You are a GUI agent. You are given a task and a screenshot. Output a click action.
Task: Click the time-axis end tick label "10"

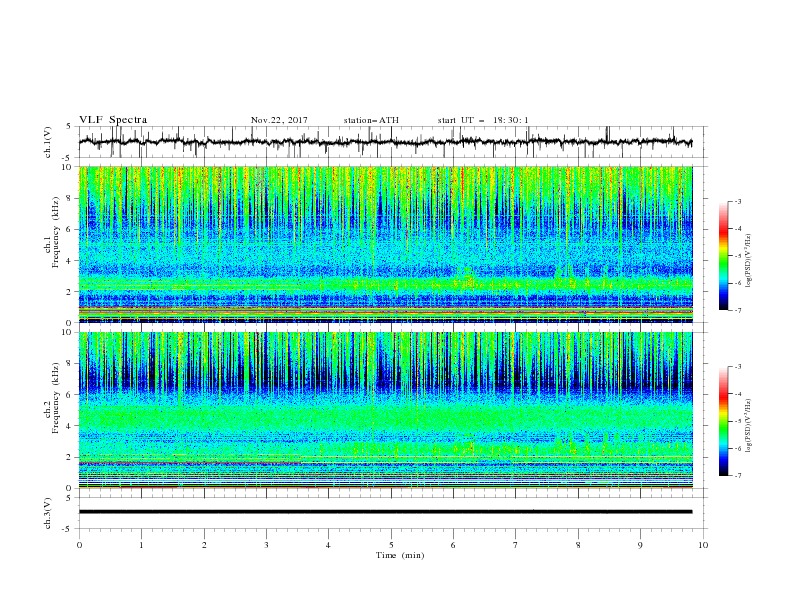(x=703, y=545)
